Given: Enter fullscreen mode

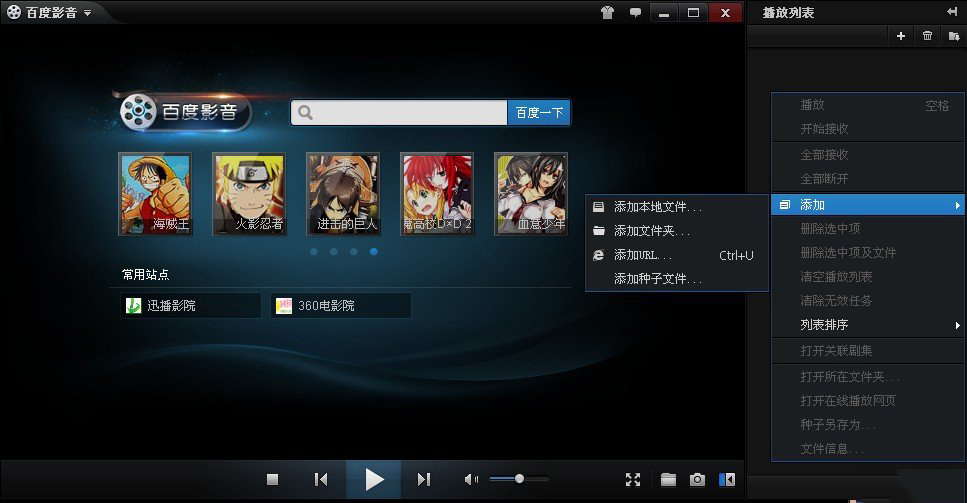Looking at the screenshot, I should pos(633,480).
